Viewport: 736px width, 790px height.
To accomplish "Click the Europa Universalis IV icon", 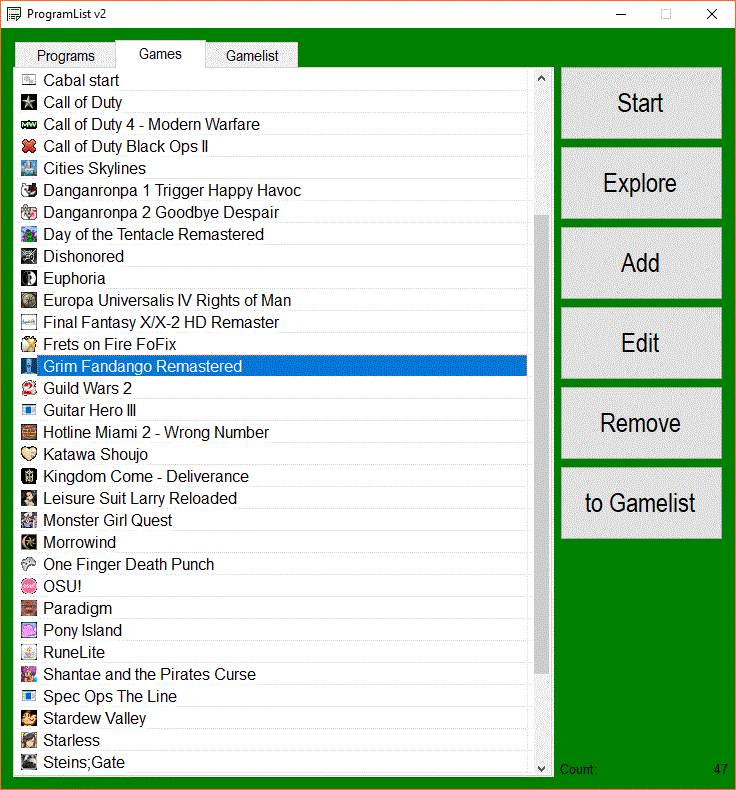I will coord(29,300).
